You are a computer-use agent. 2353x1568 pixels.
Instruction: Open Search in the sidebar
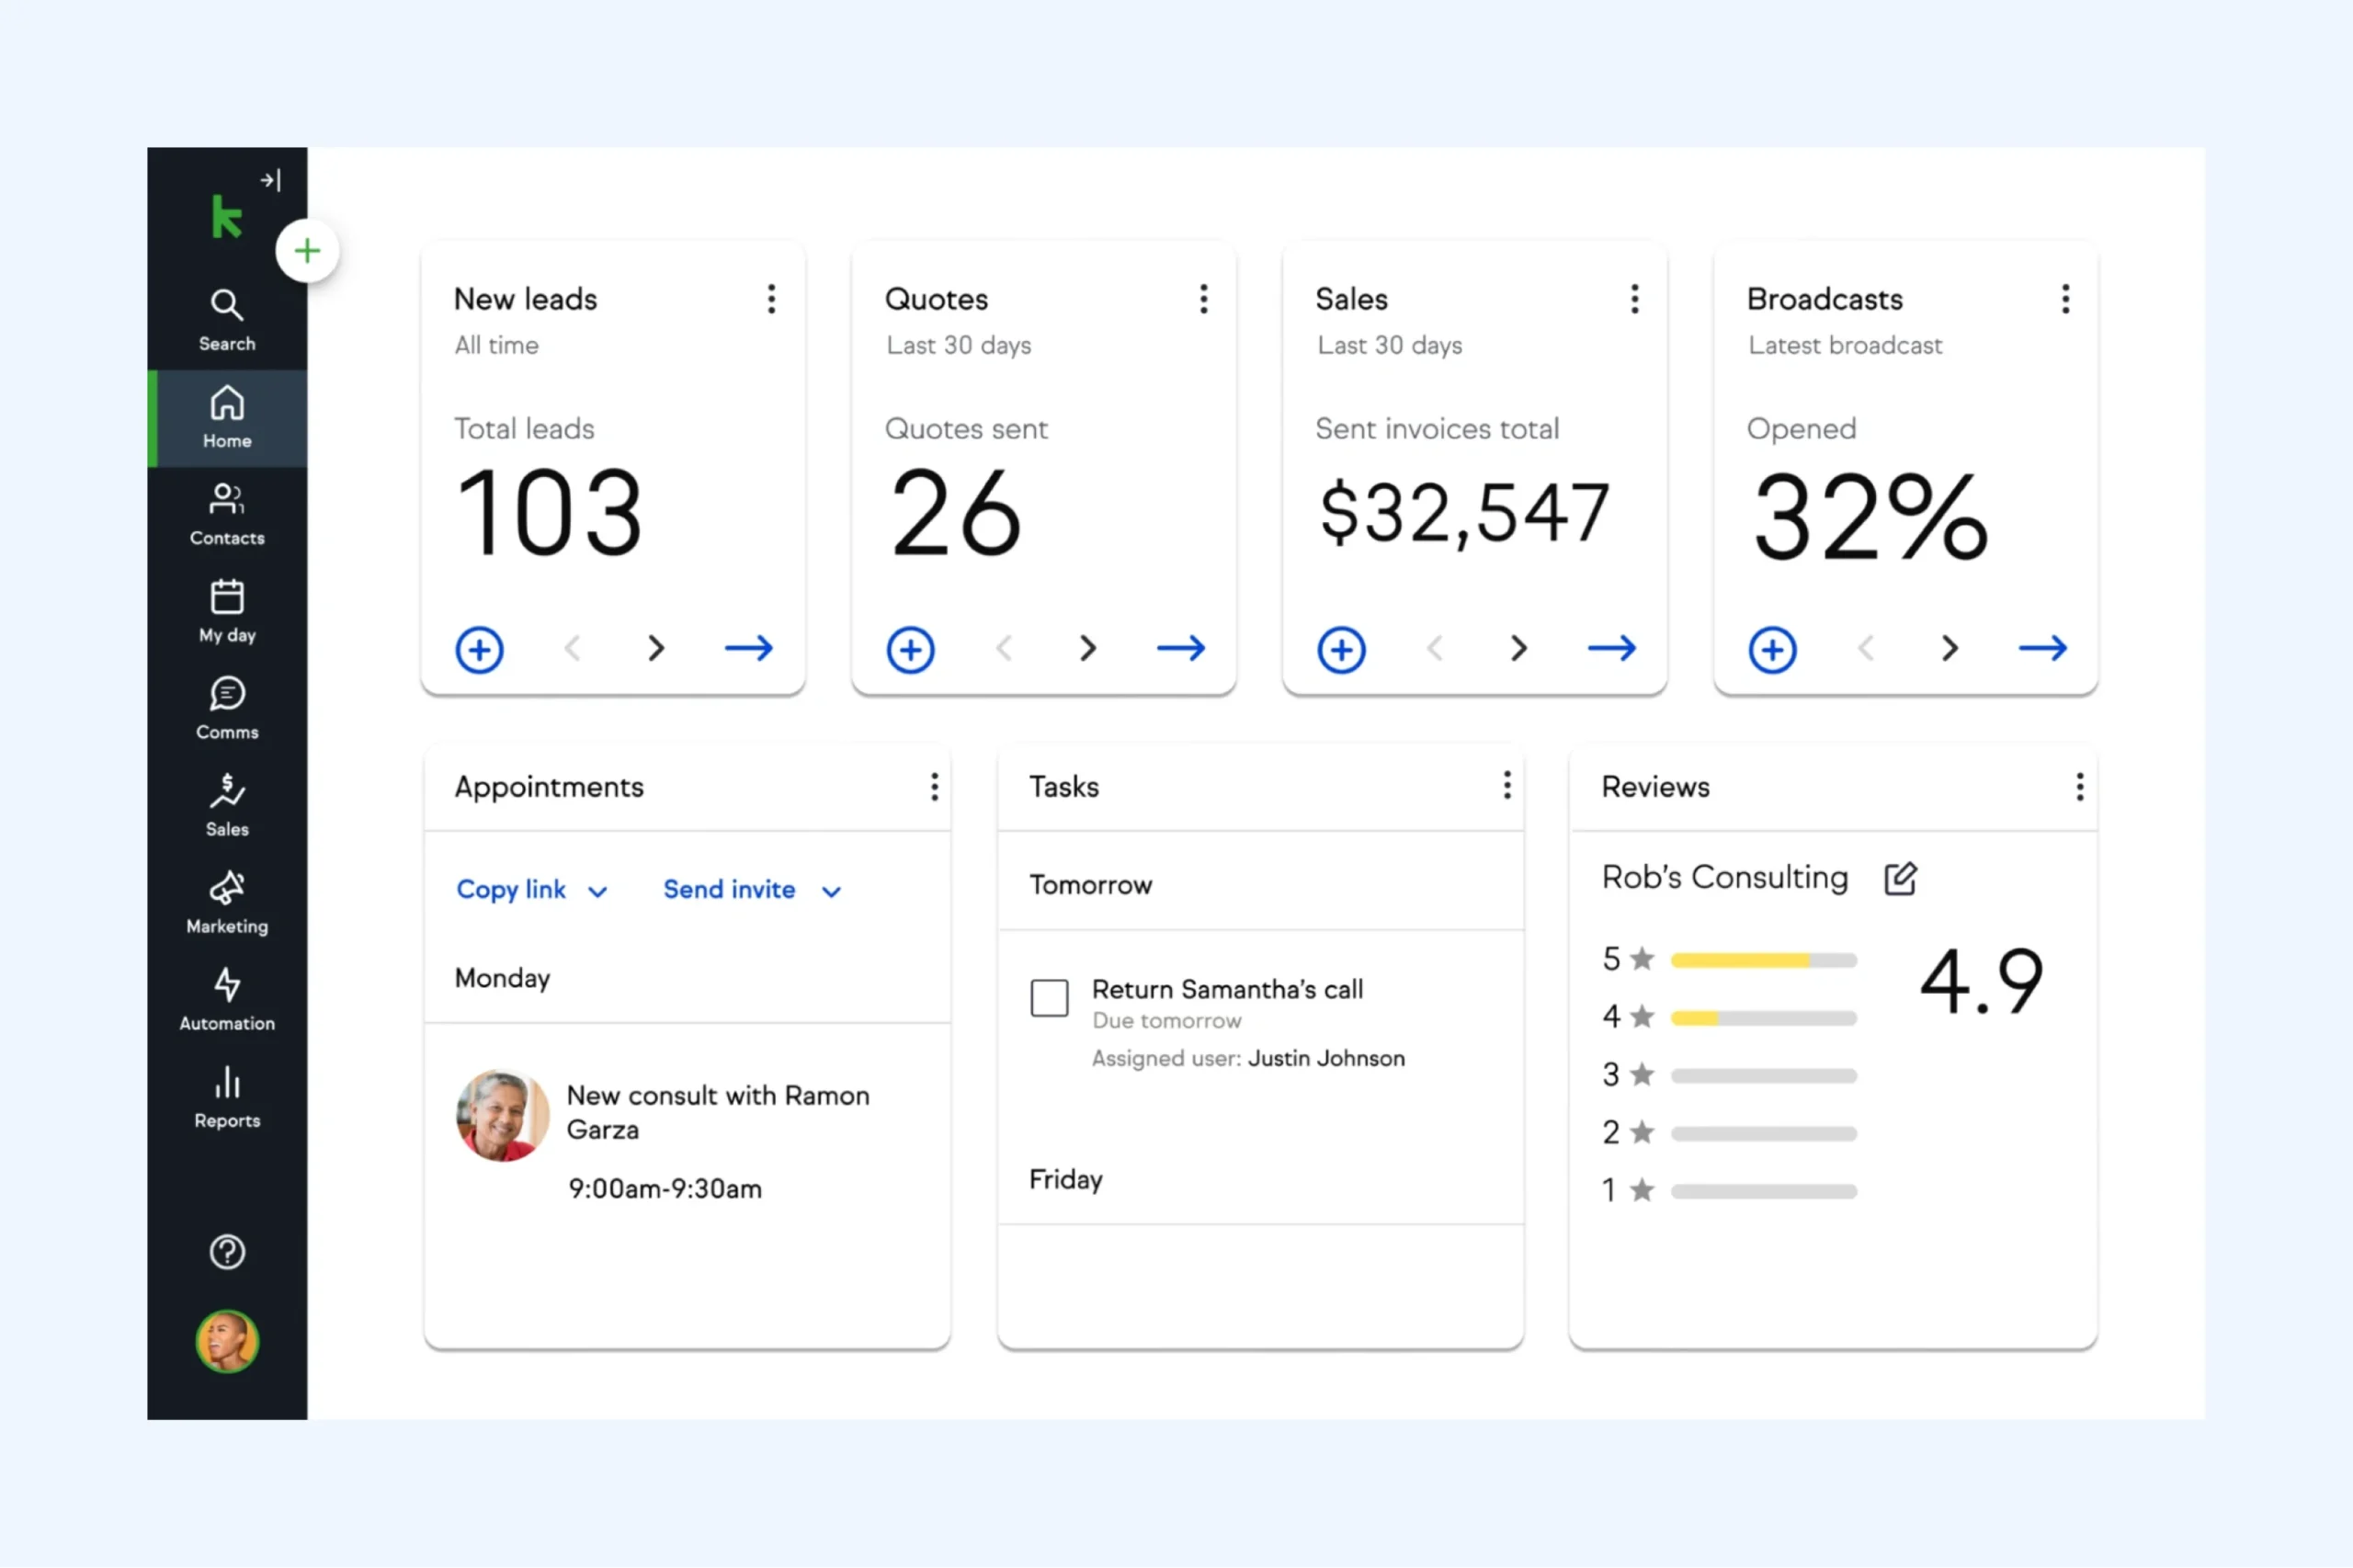pos(227,320)
